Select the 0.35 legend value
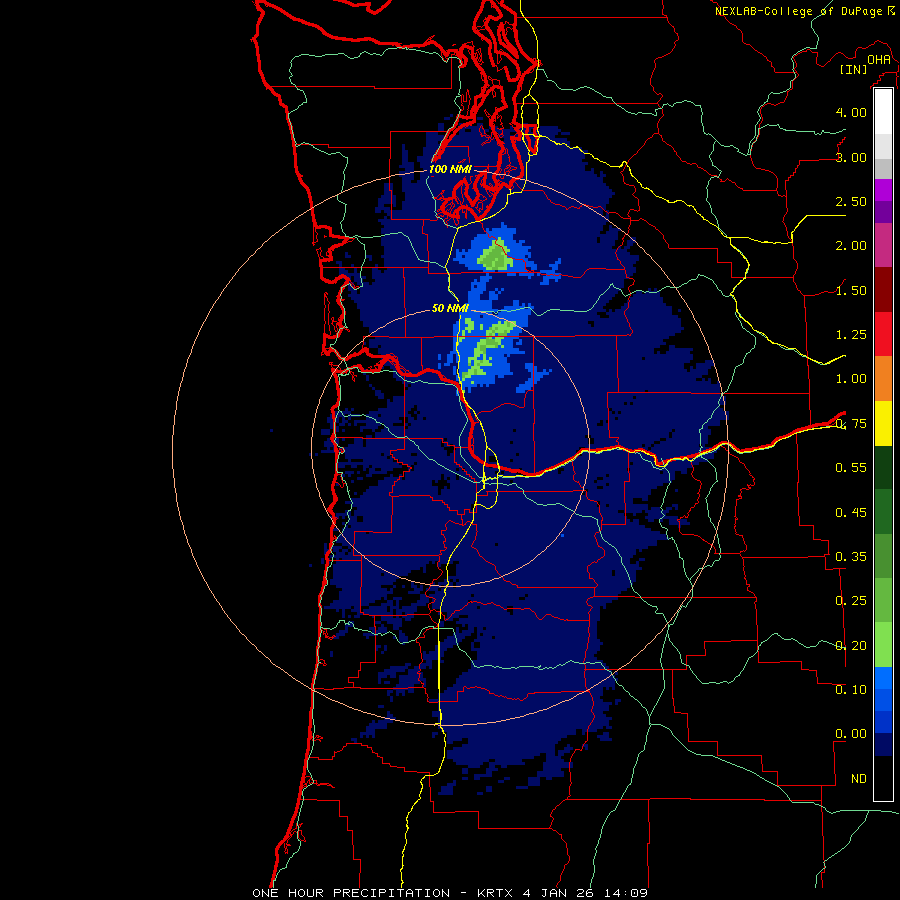 [x=851, y=557]
